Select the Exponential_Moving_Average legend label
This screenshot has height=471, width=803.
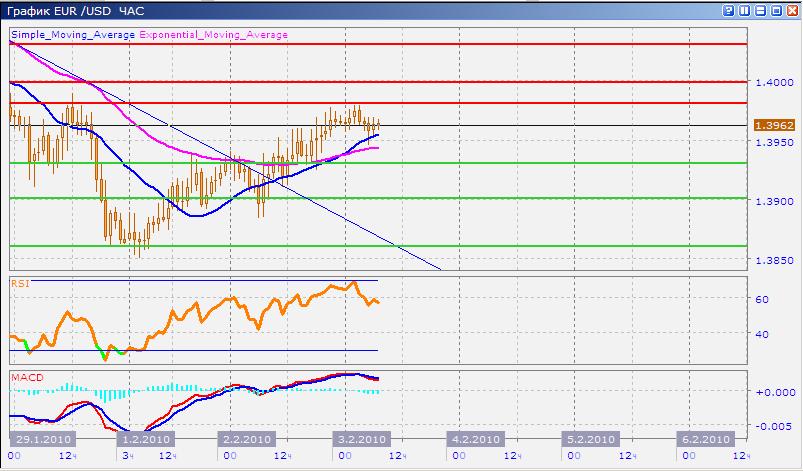coord(214,35)
